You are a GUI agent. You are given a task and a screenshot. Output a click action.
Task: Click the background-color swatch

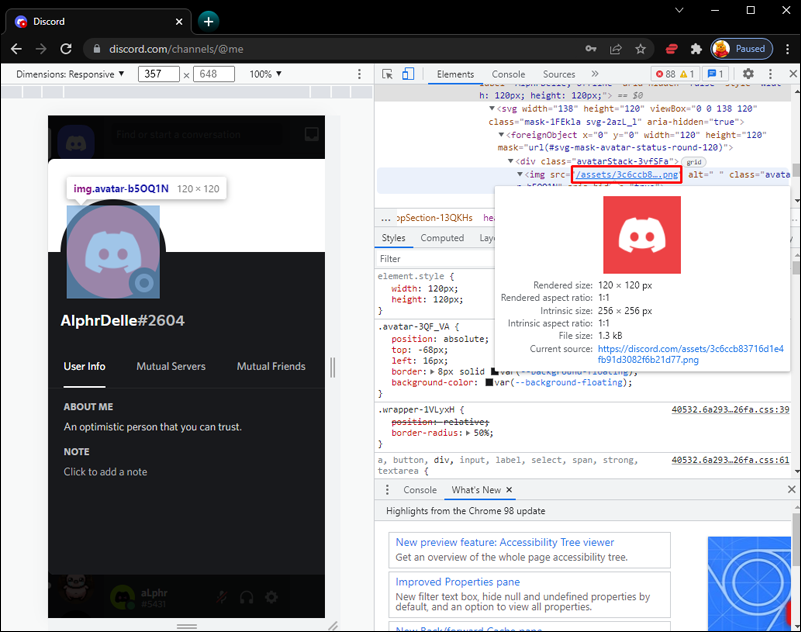pos(489,383)
